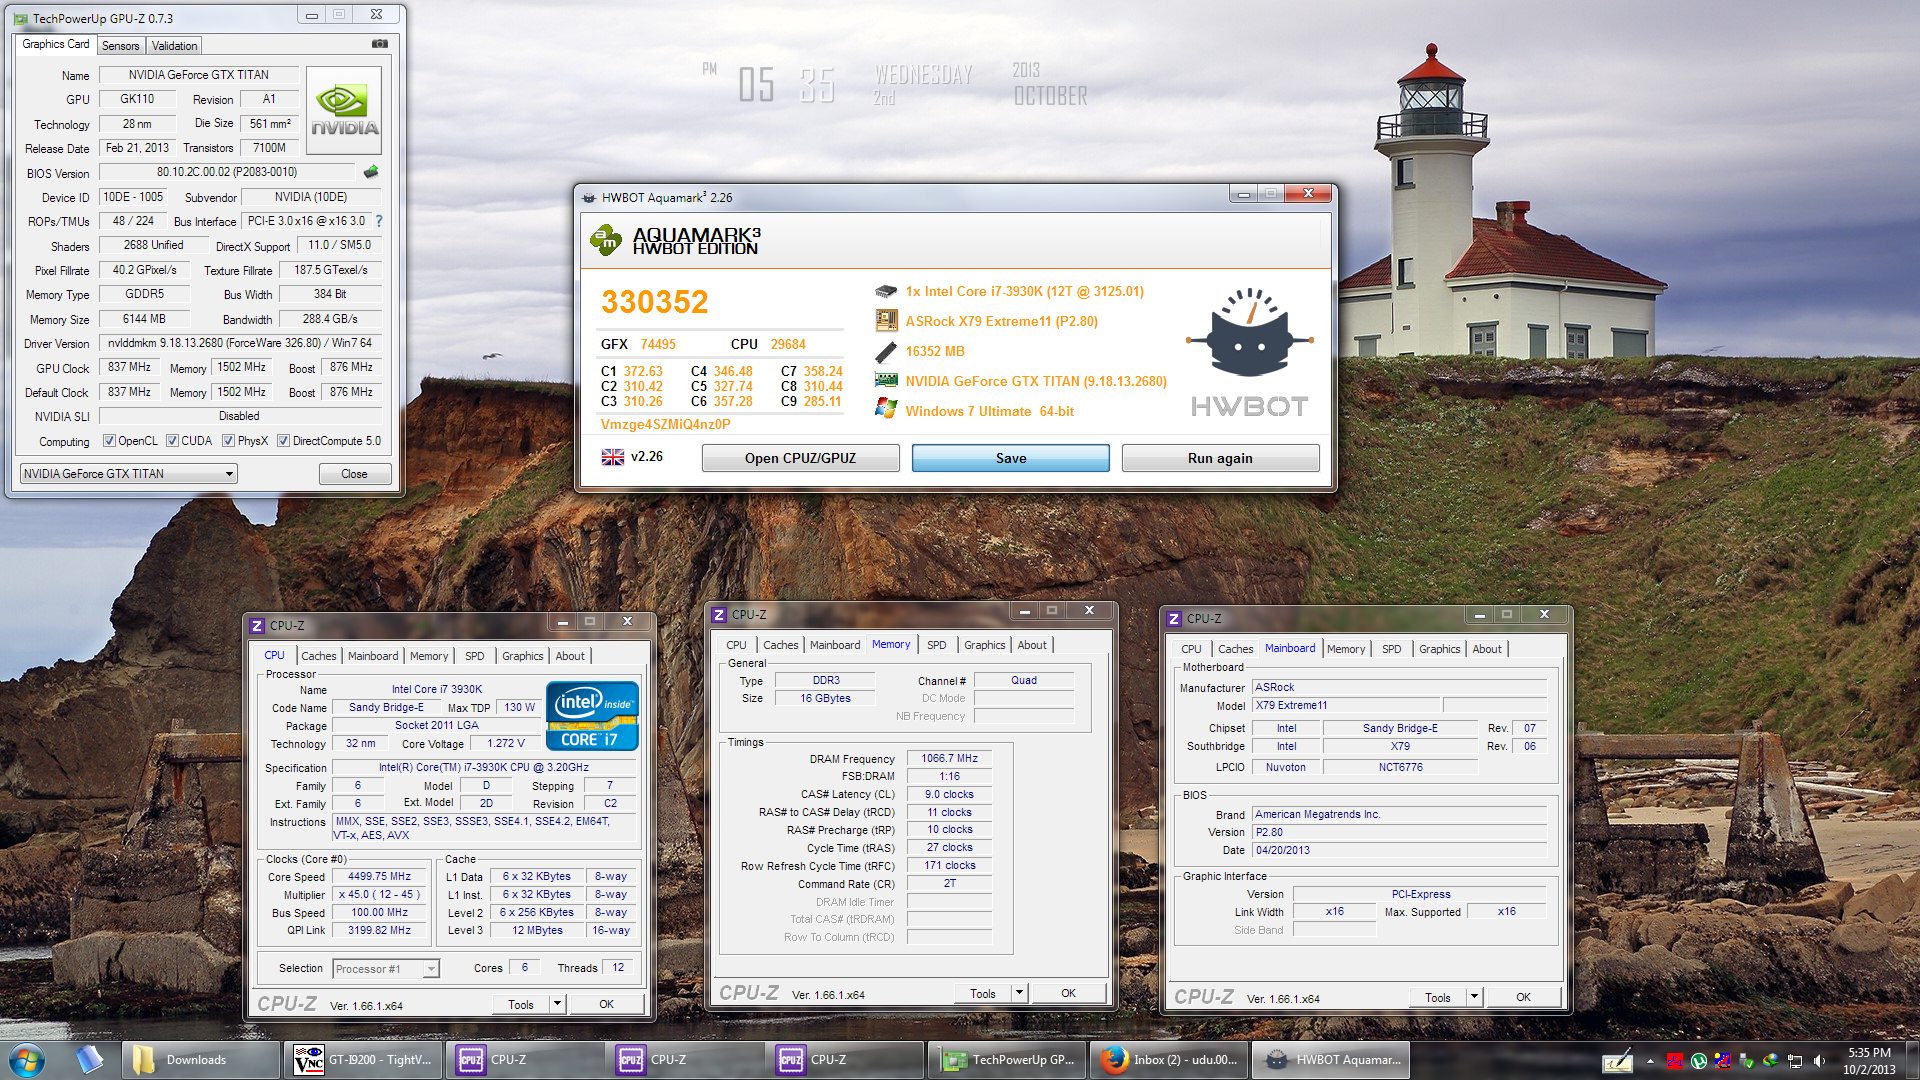Open Mainboard tab in CPU tab CPU-Z window
The image size is (1920, 1080).
pyautogui.click(x=372, y=656)
